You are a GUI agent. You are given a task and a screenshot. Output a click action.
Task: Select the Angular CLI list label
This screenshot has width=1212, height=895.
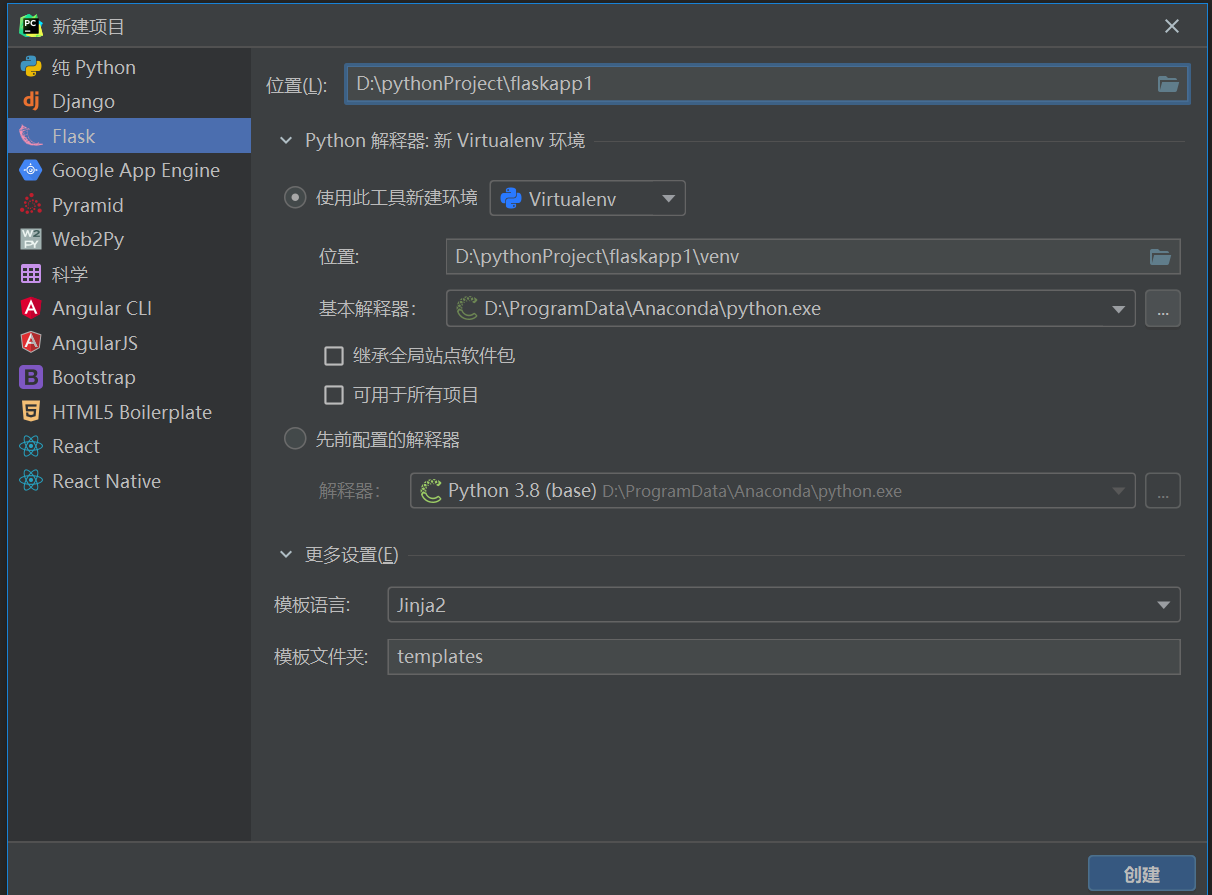coord(102,308)
